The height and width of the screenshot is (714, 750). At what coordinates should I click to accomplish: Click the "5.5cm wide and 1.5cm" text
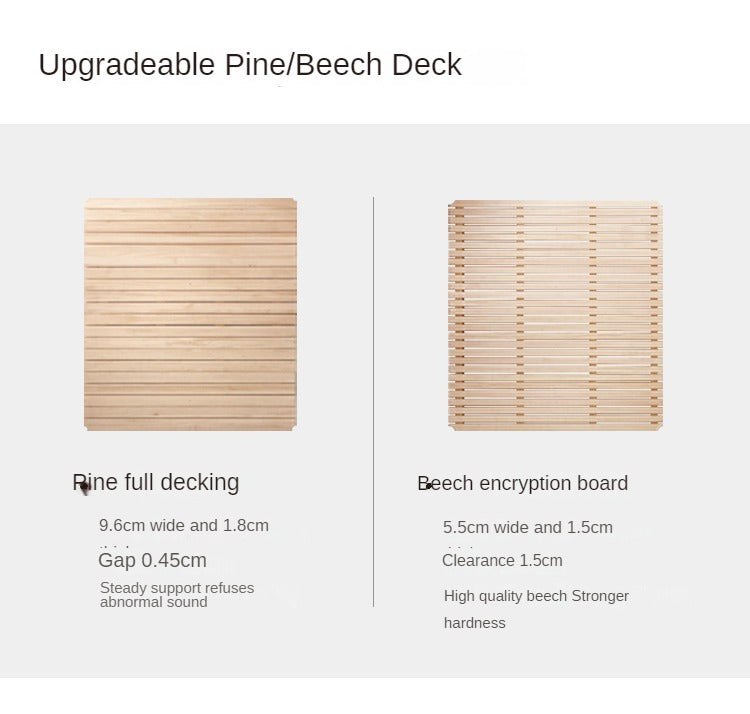pos(528,527)
